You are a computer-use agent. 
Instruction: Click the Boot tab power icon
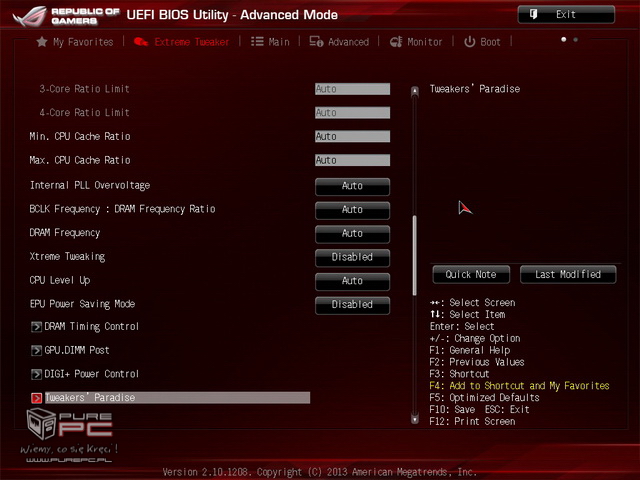[469, 42]
